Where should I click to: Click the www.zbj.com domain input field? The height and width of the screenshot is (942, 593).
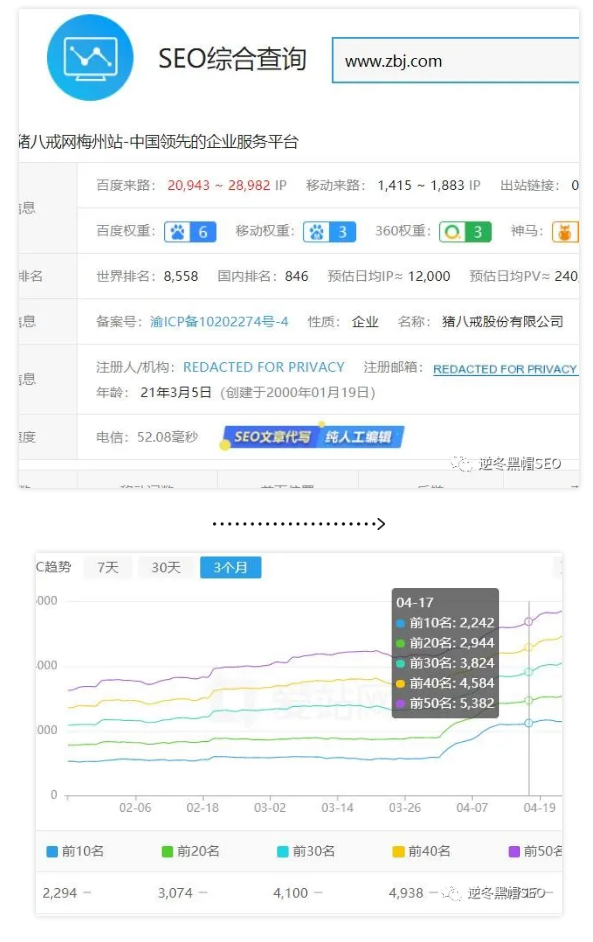[455, 61]
